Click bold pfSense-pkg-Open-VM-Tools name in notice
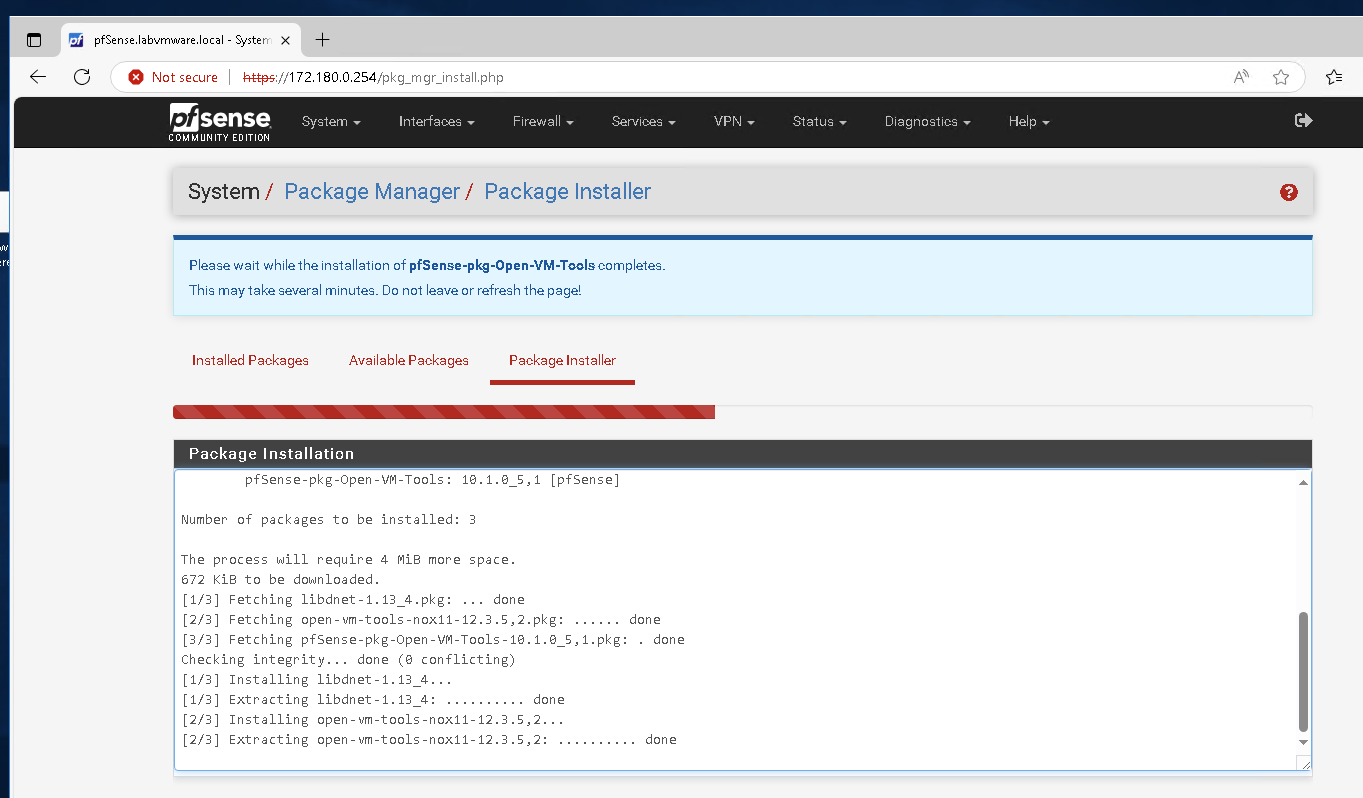This screenshot has width=1363, height=798. pos(502,266)
